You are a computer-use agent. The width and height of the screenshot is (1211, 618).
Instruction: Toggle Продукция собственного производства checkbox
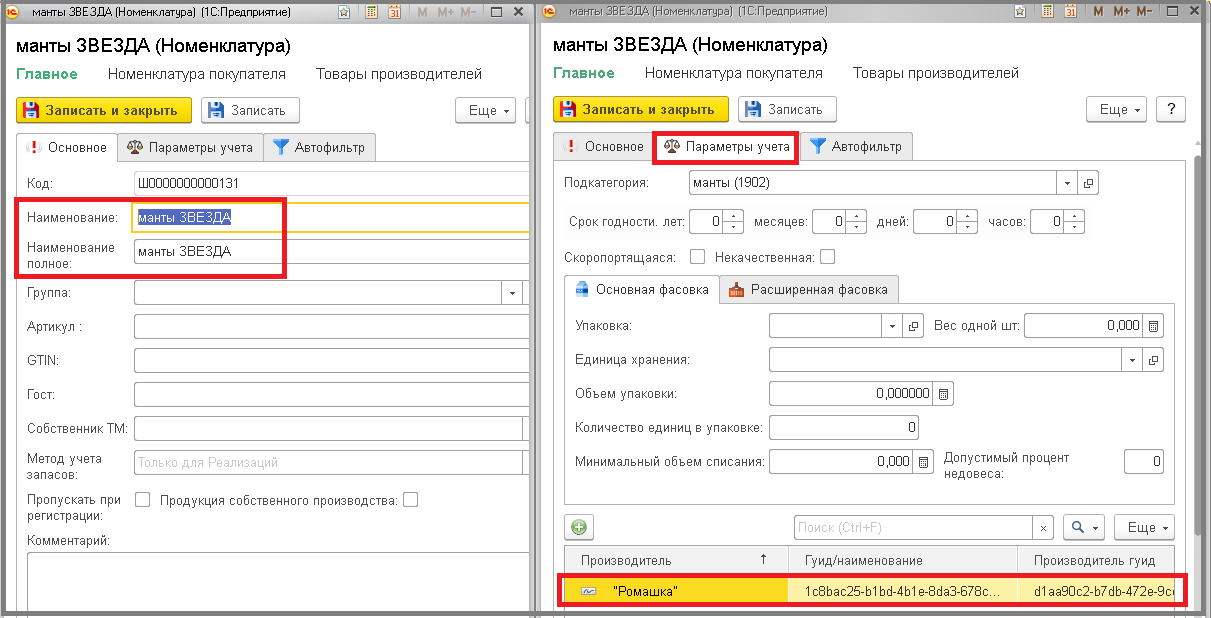[x=410, y=499]
